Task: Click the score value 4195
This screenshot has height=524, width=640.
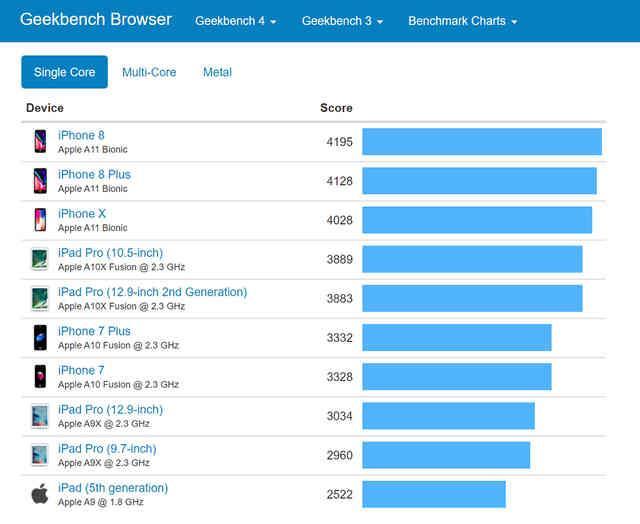Action: pyautogui.click(x=339, y=142)
